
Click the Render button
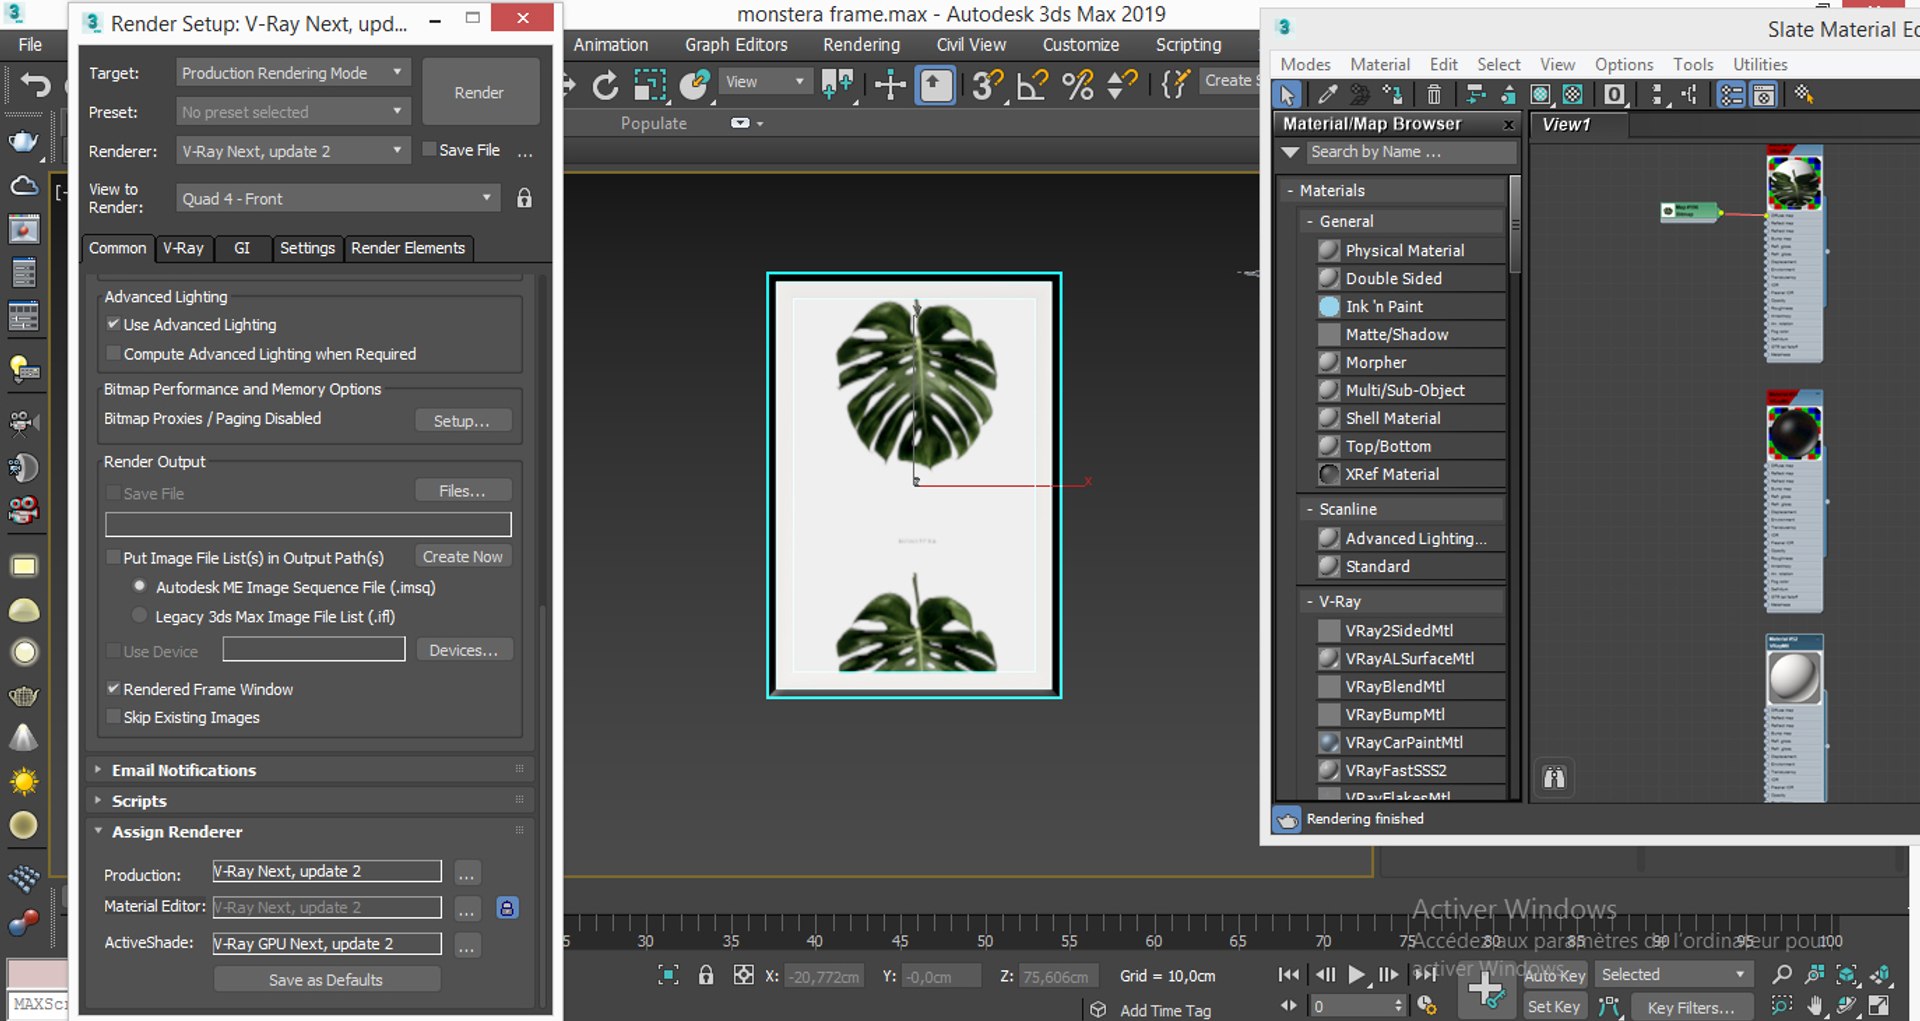[480, 92]
